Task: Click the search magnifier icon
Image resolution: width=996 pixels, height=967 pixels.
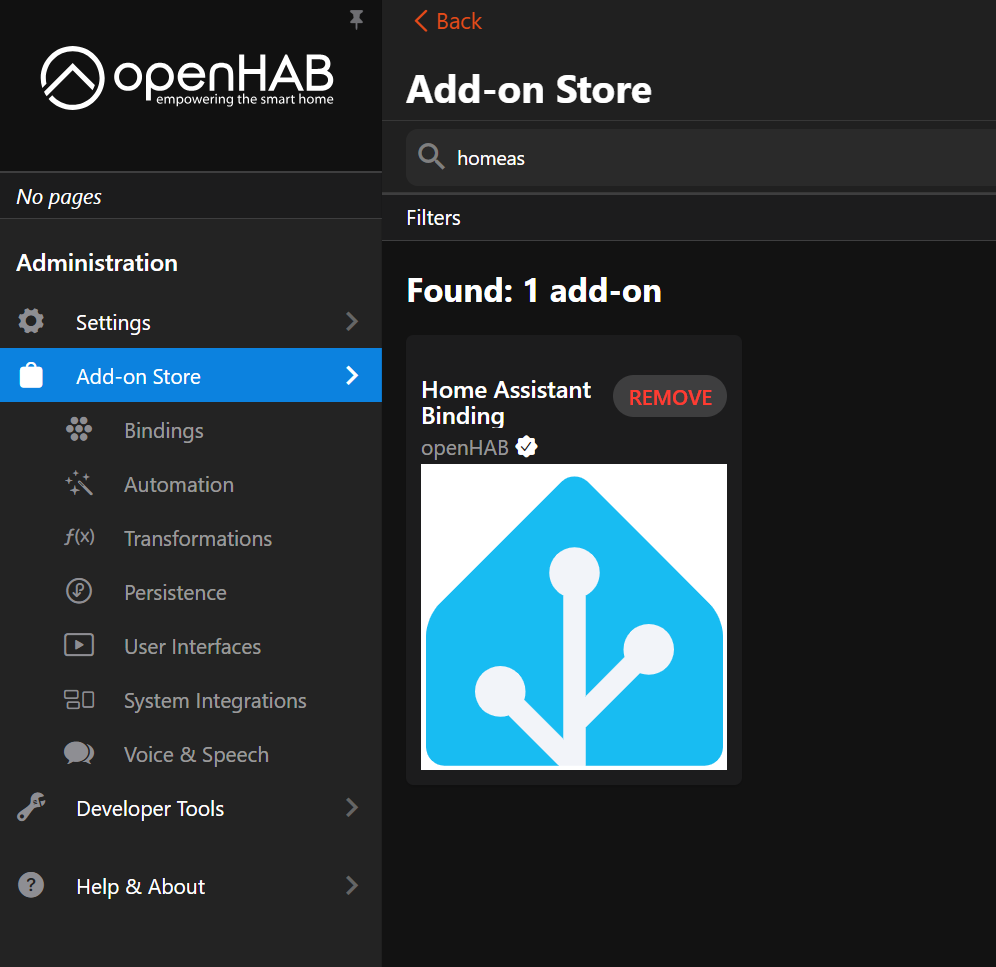Action: 431,157
